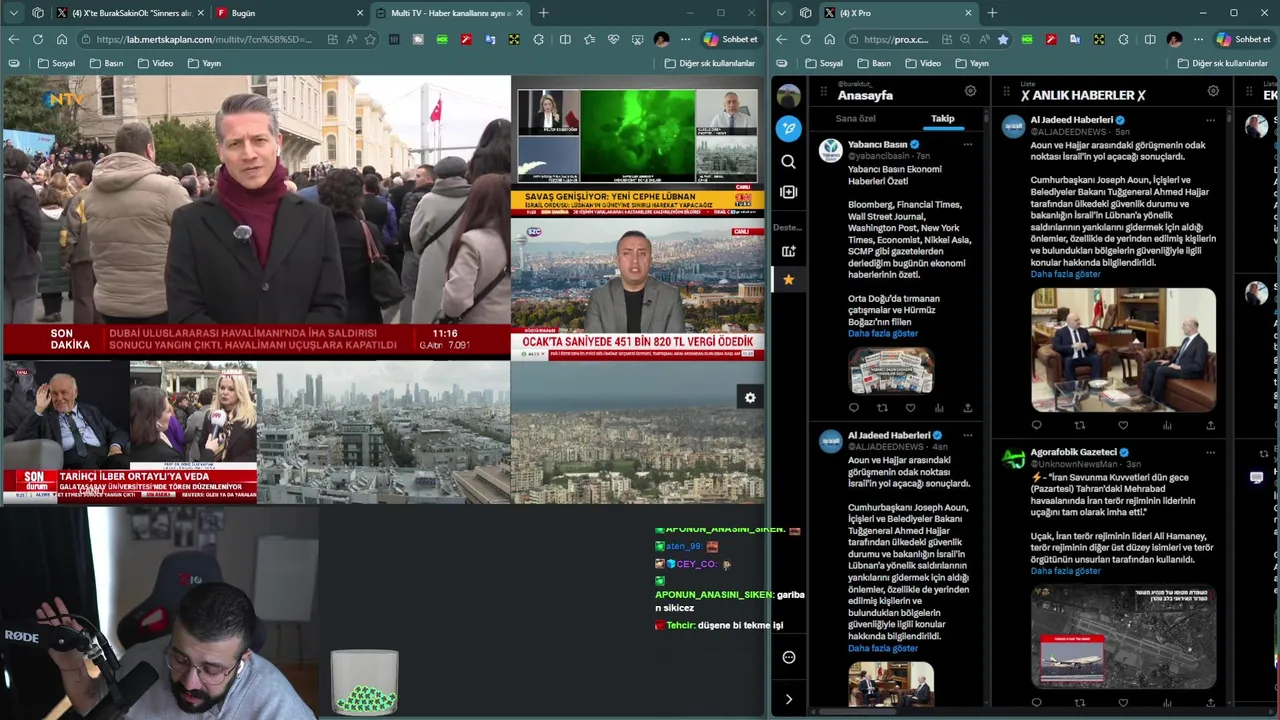The width and height of the screenshot is (1280, 720).
Task: Open Diğer sık kullanılanlar folder in X Pro window
Action: point(1223,63)
